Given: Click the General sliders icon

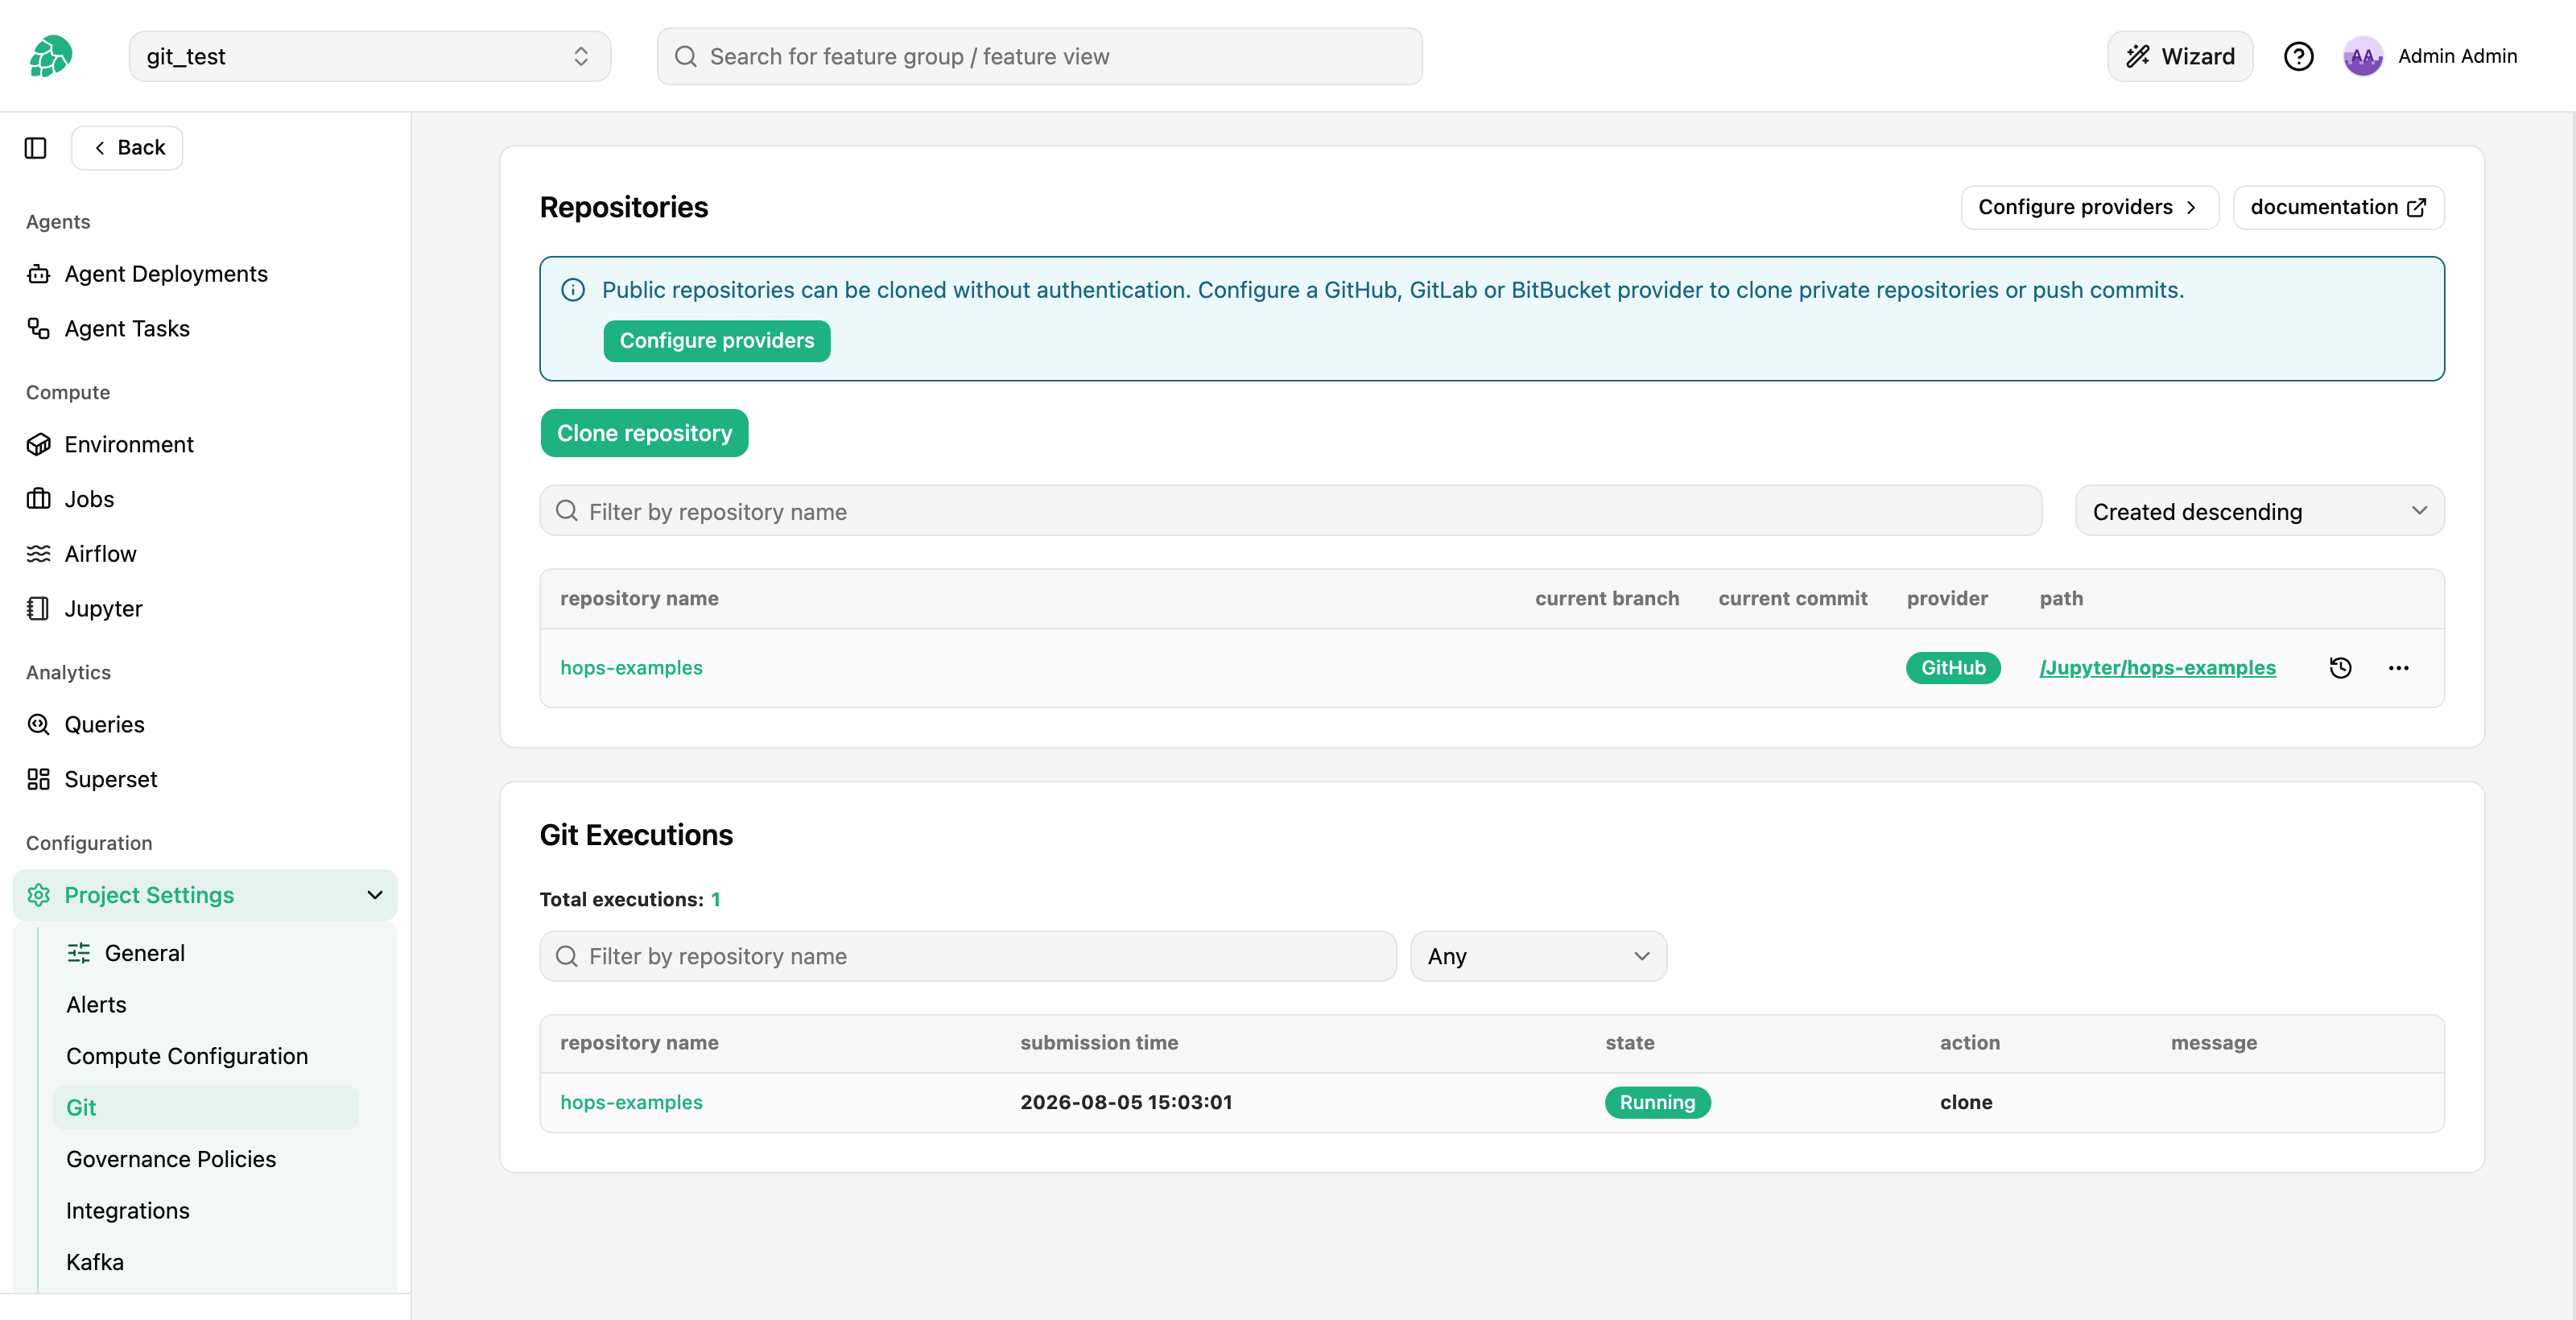Looking at the screenshot, I should (x=79, y=953).
